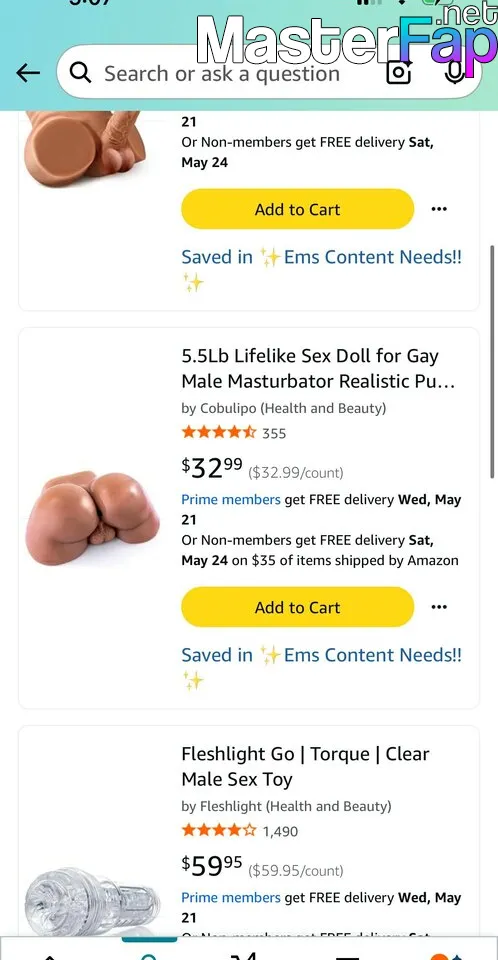Add the $32.99 Cobulipo item to cart
The width and height of the screenshot is (498, 960).
(298, 607)
